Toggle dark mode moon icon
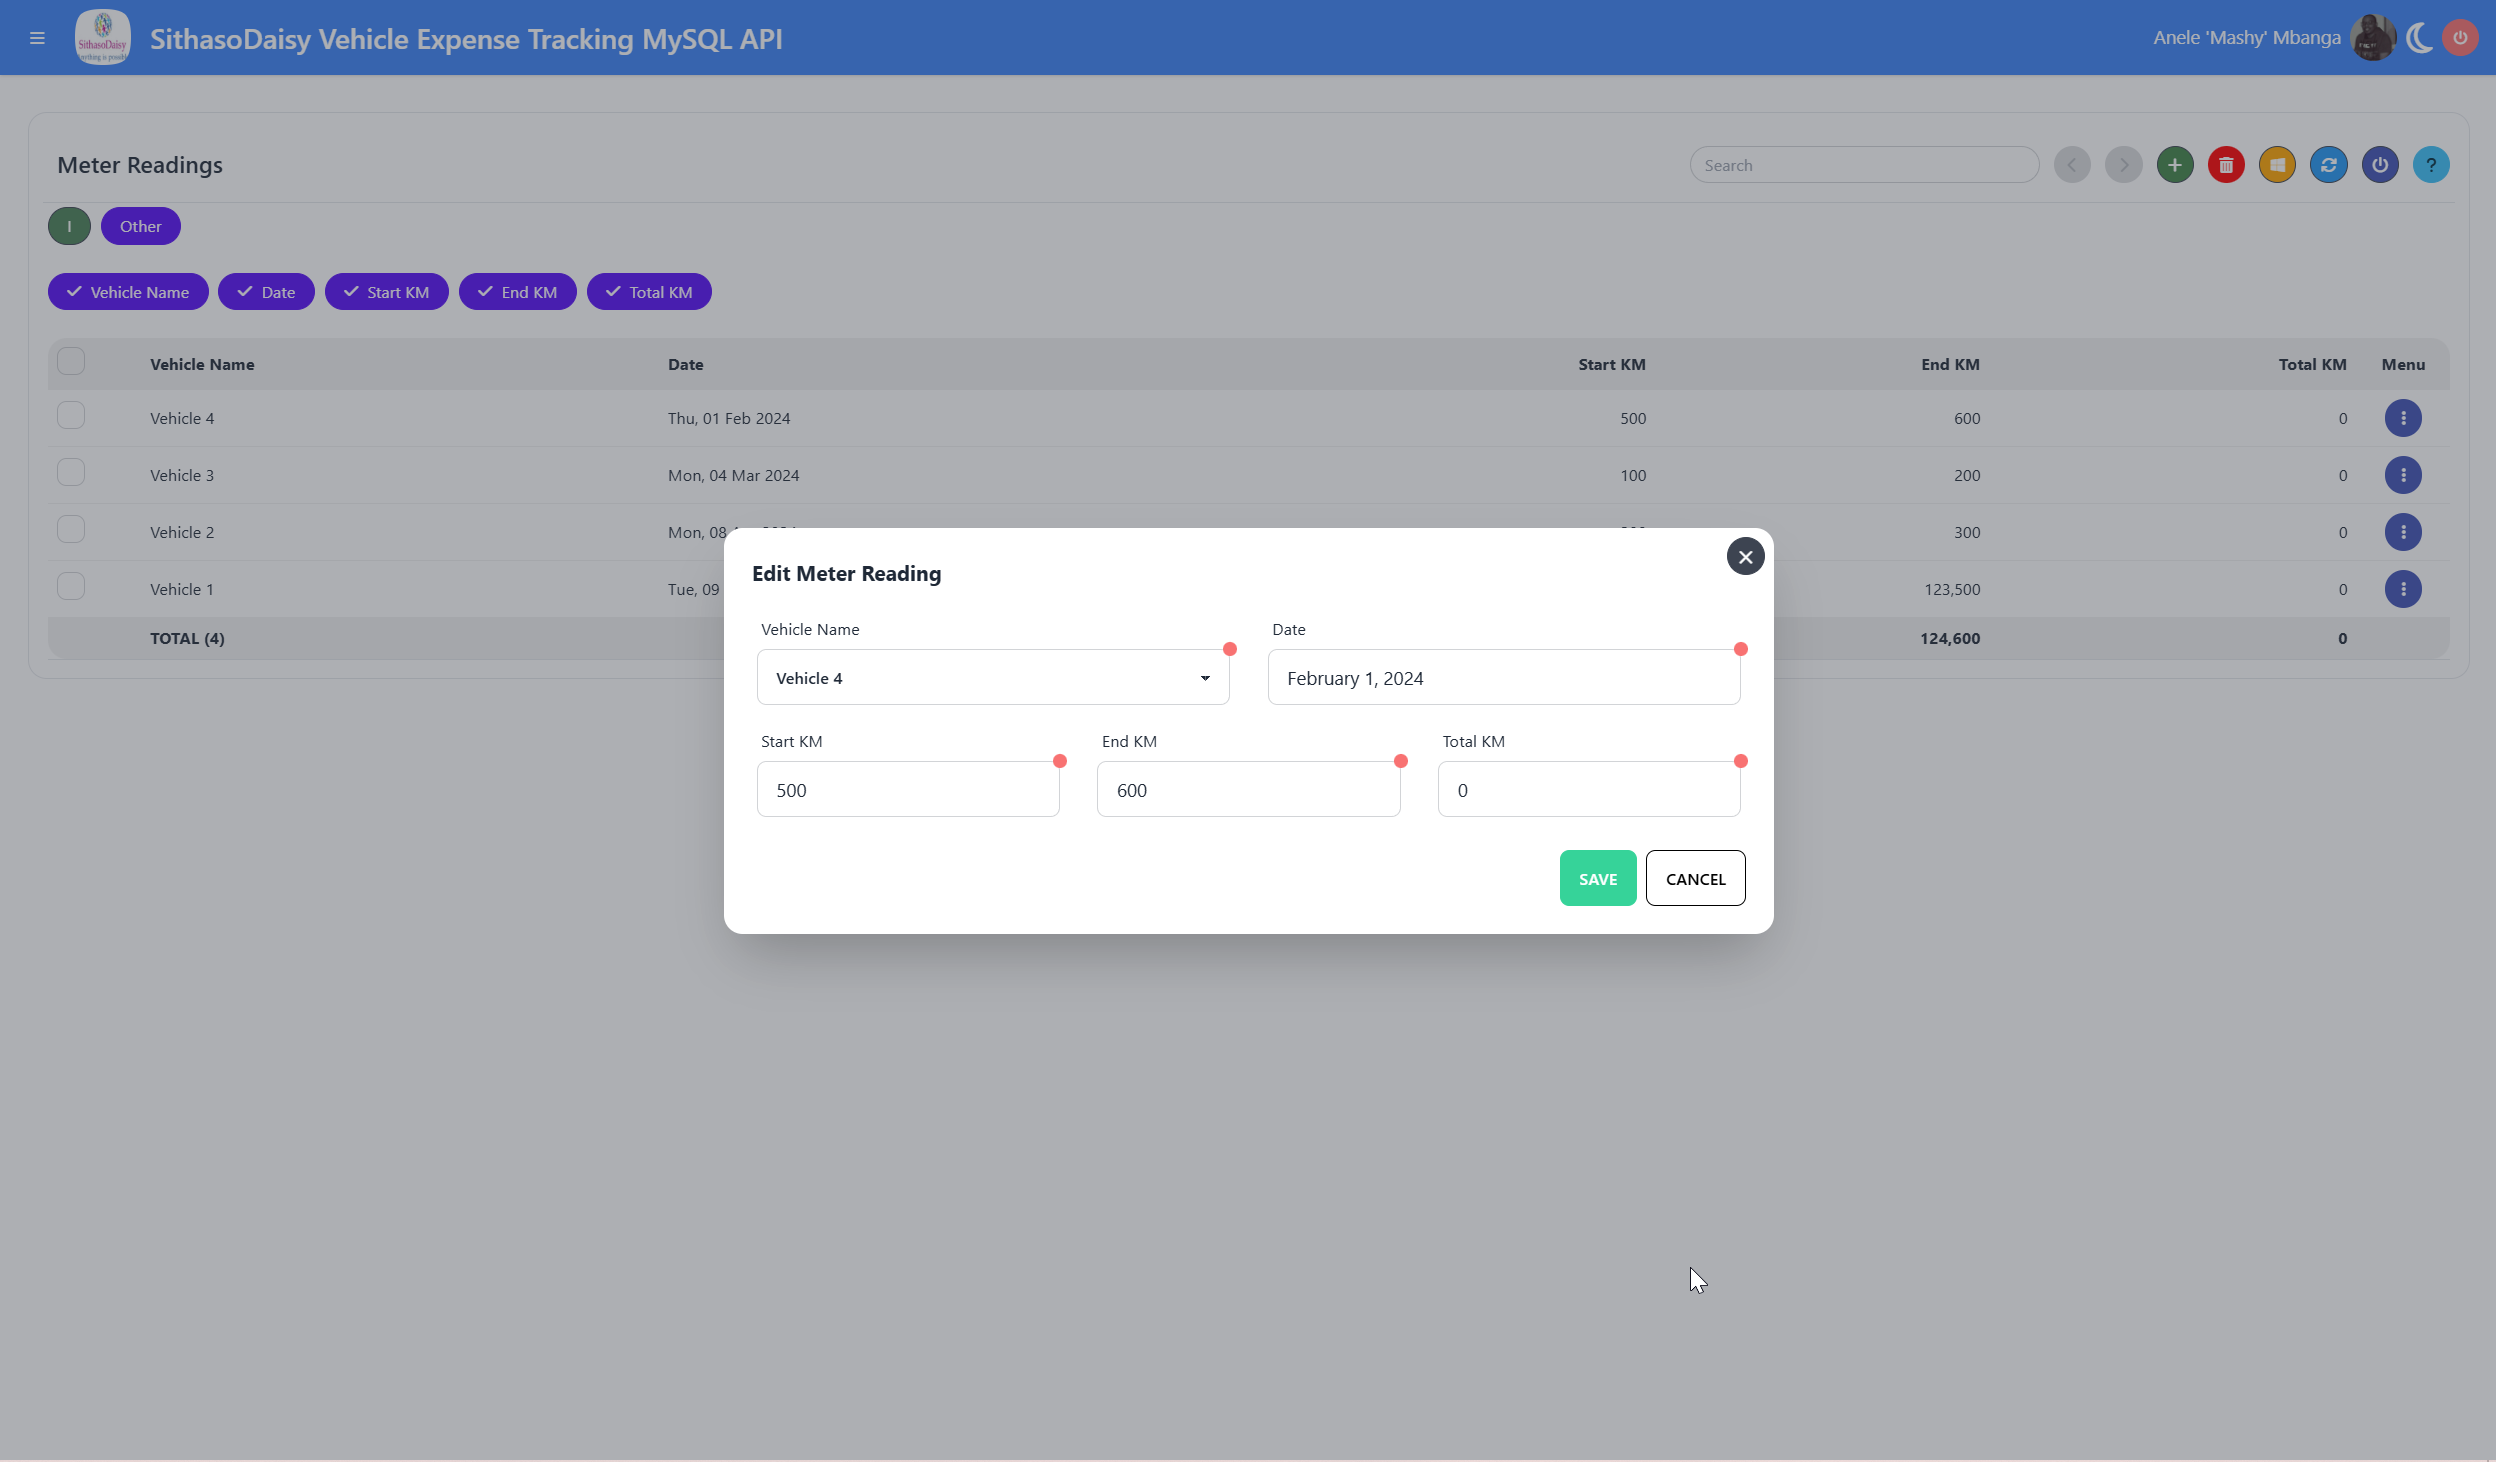Screen dimensions: 2496x1462 pyautogui.click(x=2419, y=38)
